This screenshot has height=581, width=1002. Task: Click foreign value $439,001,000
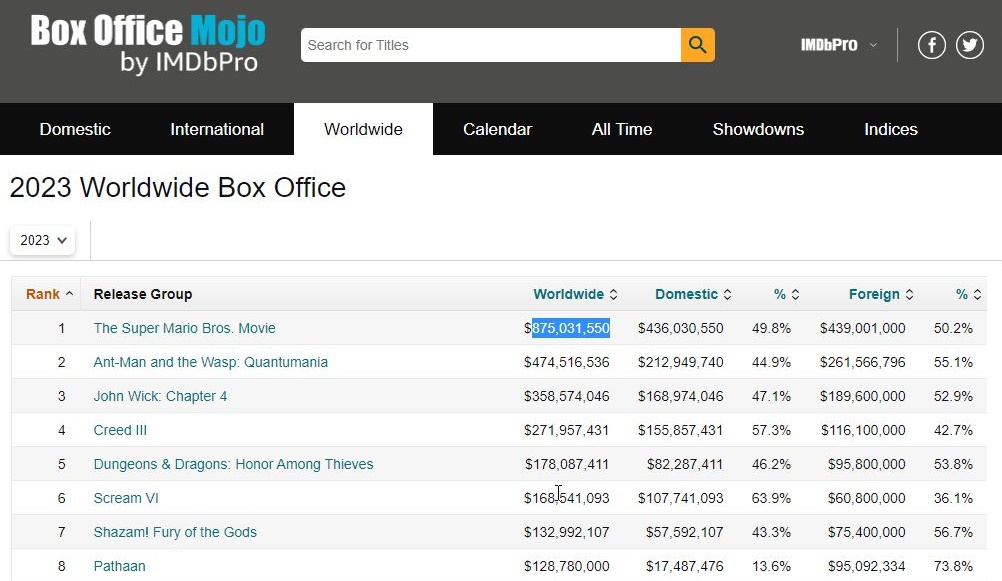click(x=863, y=328)
